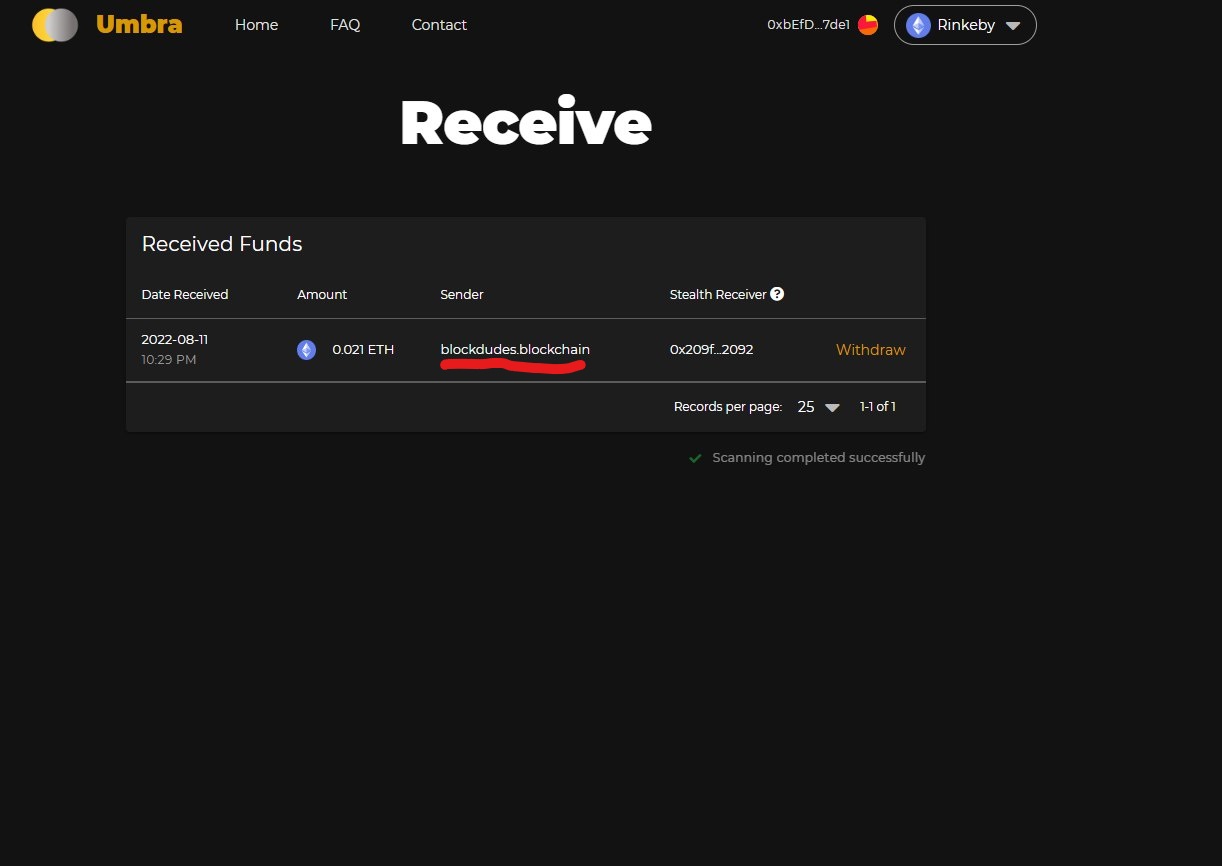1222x866 pixels.
Task: Expand the network dropdown chevron arrow
Action: pos(1013,26)
